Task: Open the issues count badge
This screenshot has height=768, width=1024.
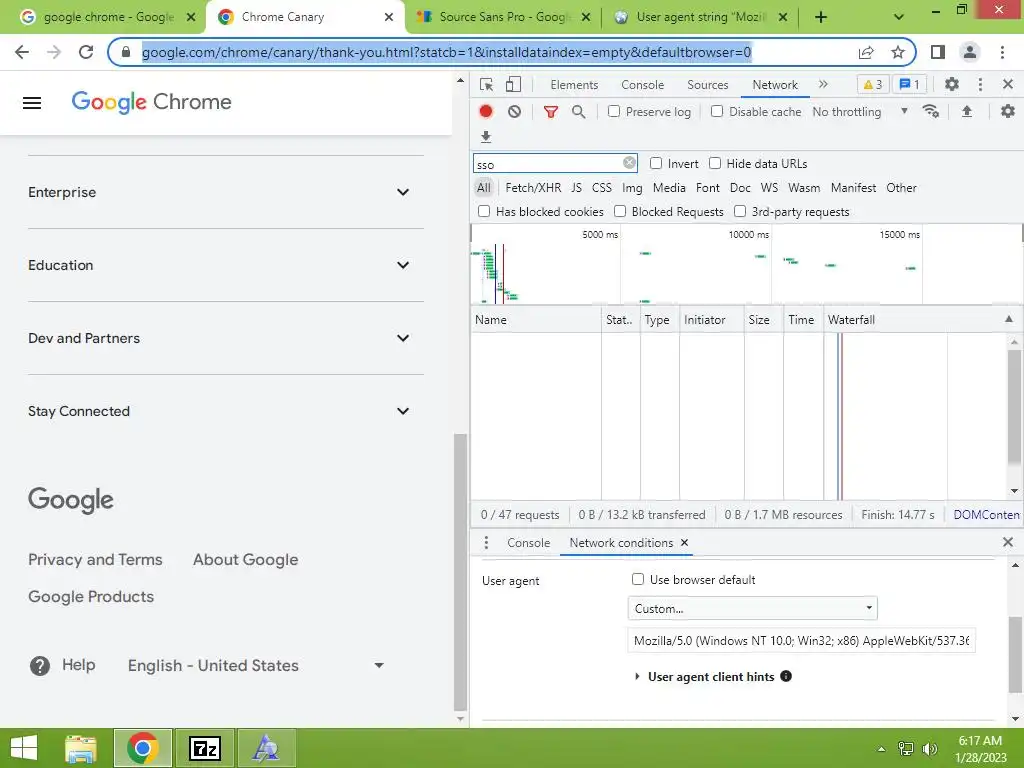Action: 909,84
